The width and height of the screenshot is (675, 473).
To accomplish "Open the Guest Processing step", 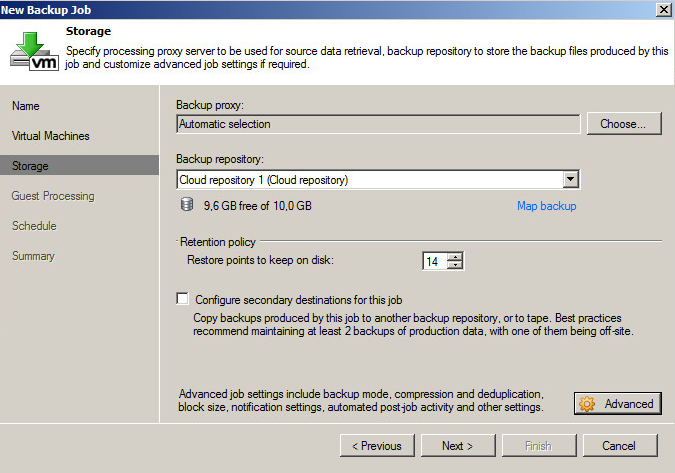I will [x=53, y=196].
